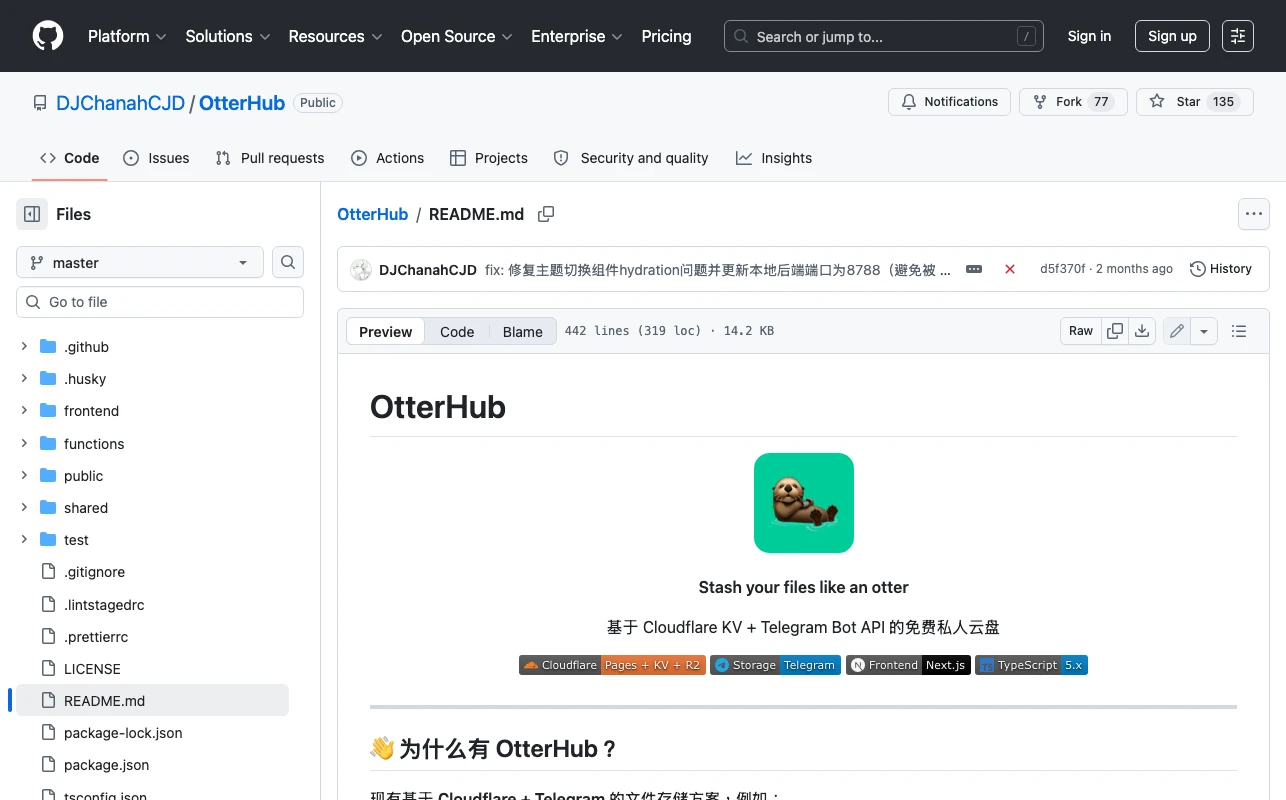Open the README outline list icon
1286x800 pixels.
click(x=1239, y=331)
